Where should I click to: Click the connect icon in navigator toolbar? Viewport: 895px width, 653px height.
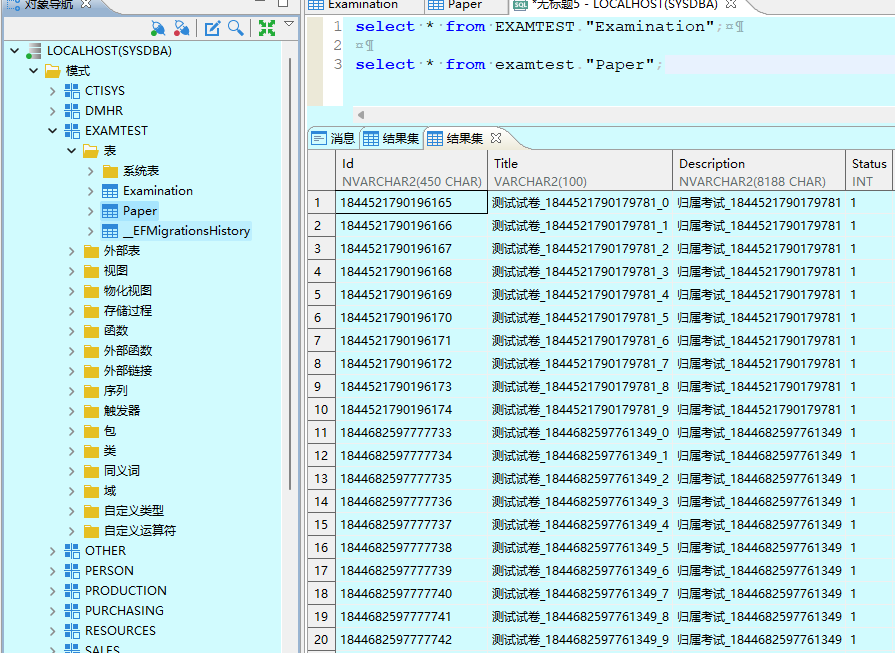158,27
